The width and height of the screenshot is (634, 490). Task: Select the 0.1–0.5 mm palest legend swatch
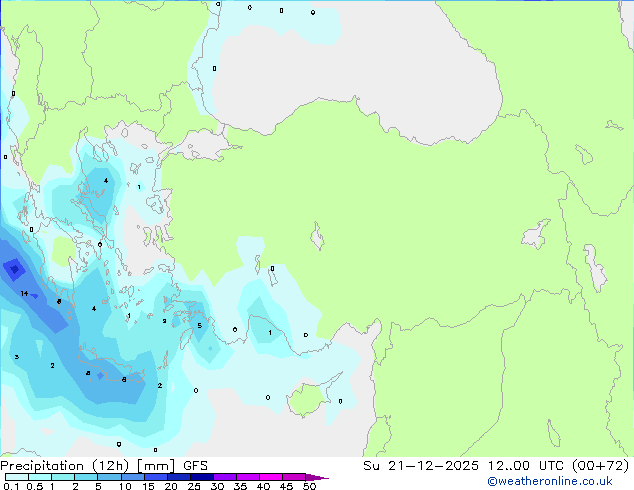coord(17,477)
